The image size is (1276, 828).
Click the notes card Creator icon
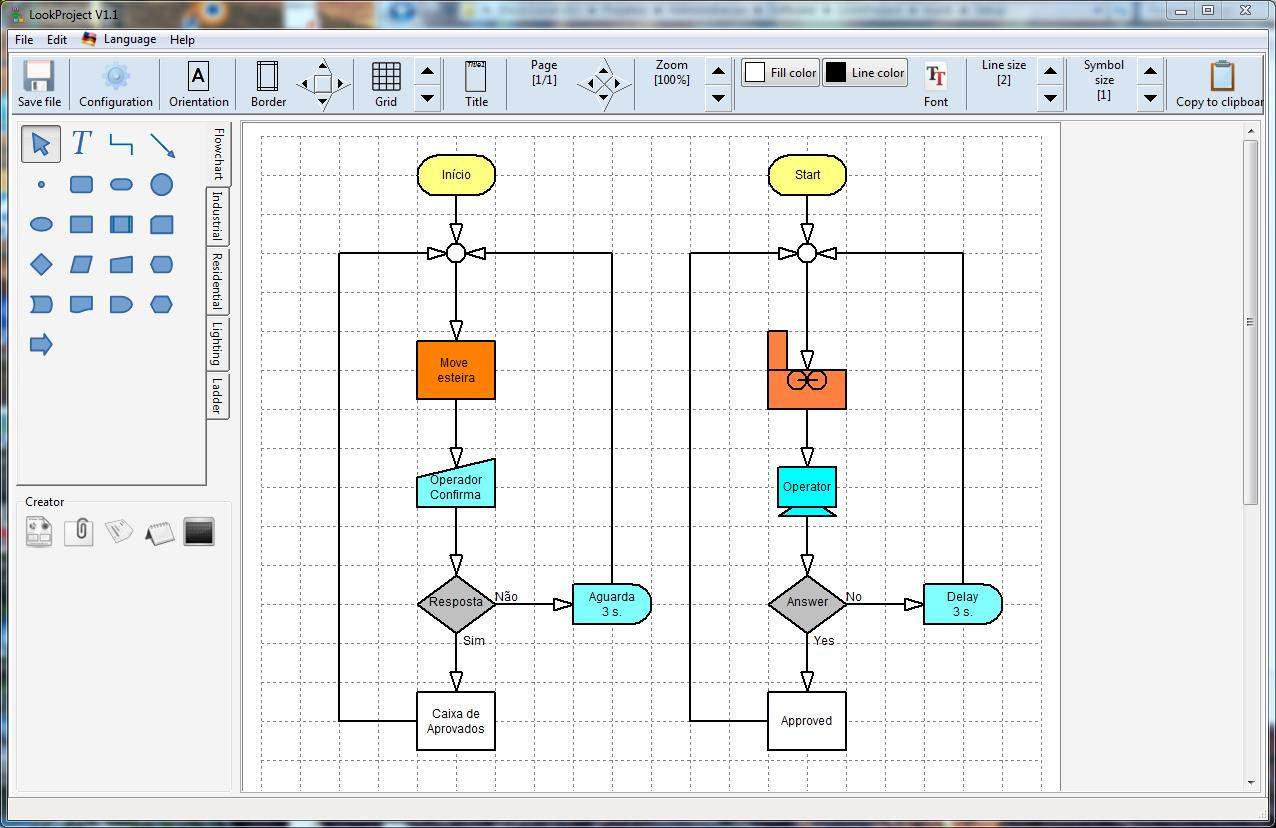[x=119, y=532]
